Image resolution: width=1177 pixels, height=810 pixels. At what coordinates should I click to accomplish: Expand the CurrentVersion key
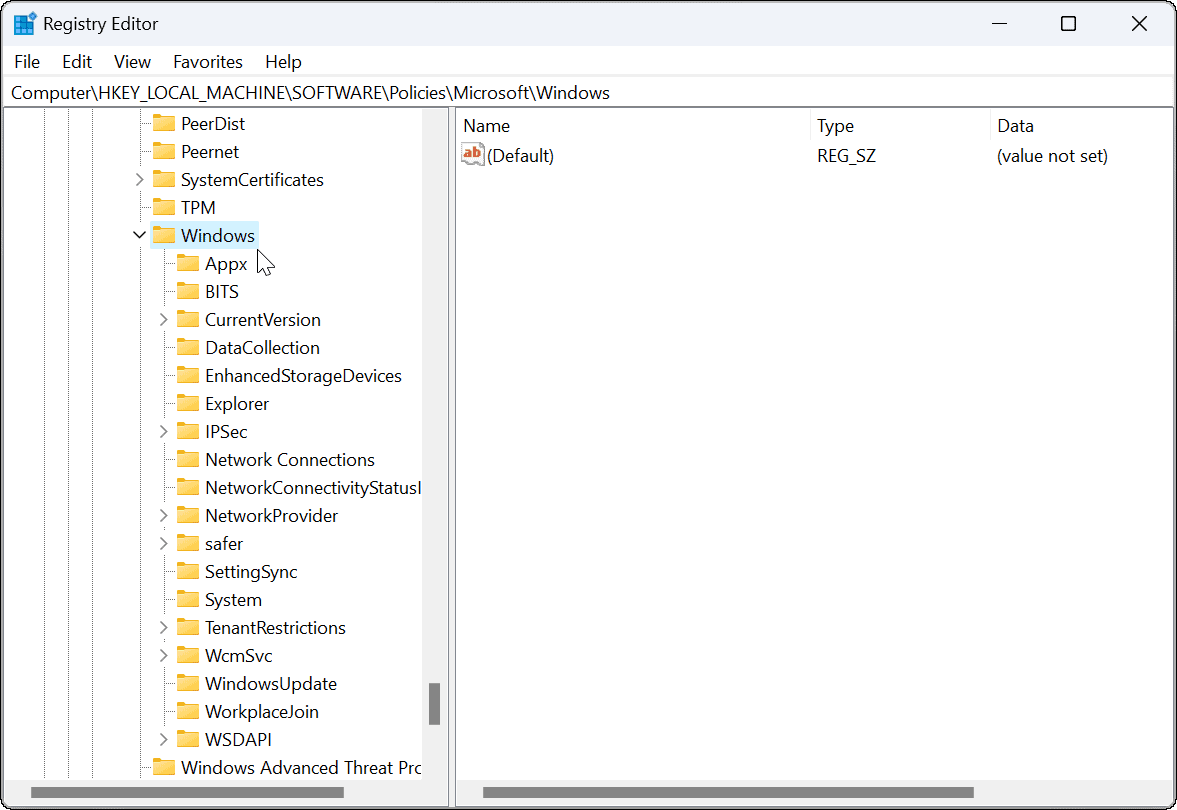(x=164, y=320)
